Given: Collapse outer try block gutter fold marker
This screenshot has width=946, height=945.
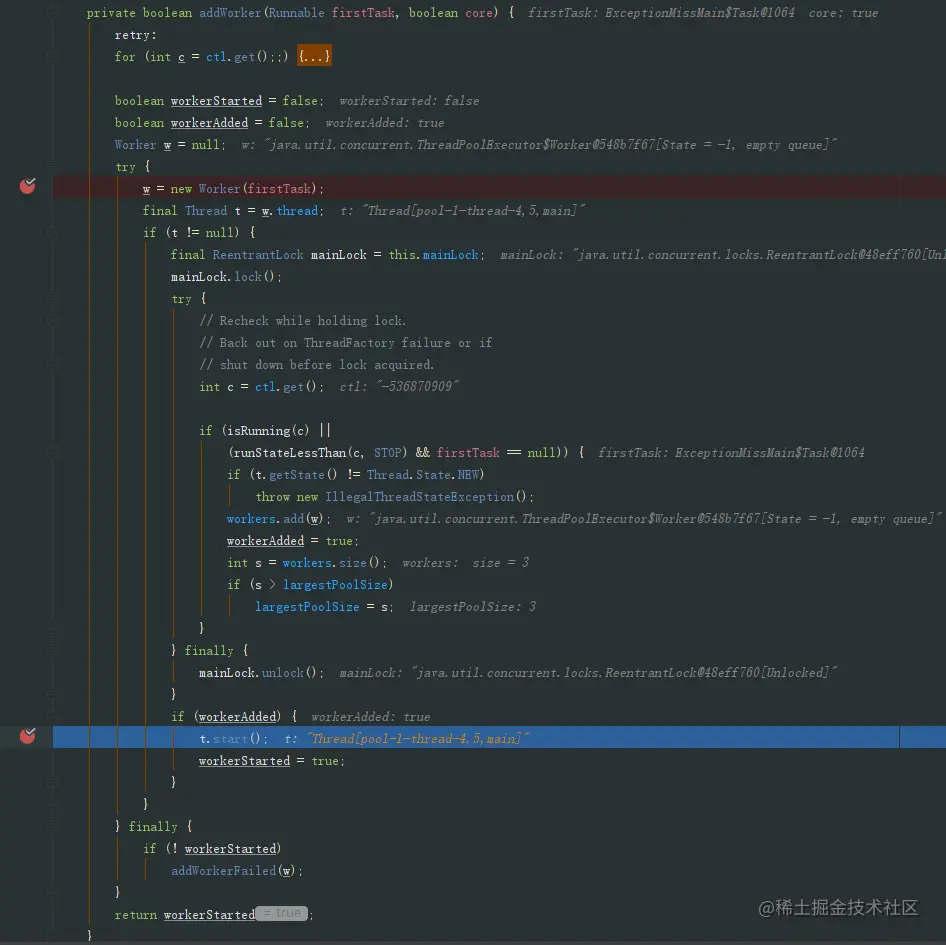Looking at the screenshot, I should [x=52, y=167].
